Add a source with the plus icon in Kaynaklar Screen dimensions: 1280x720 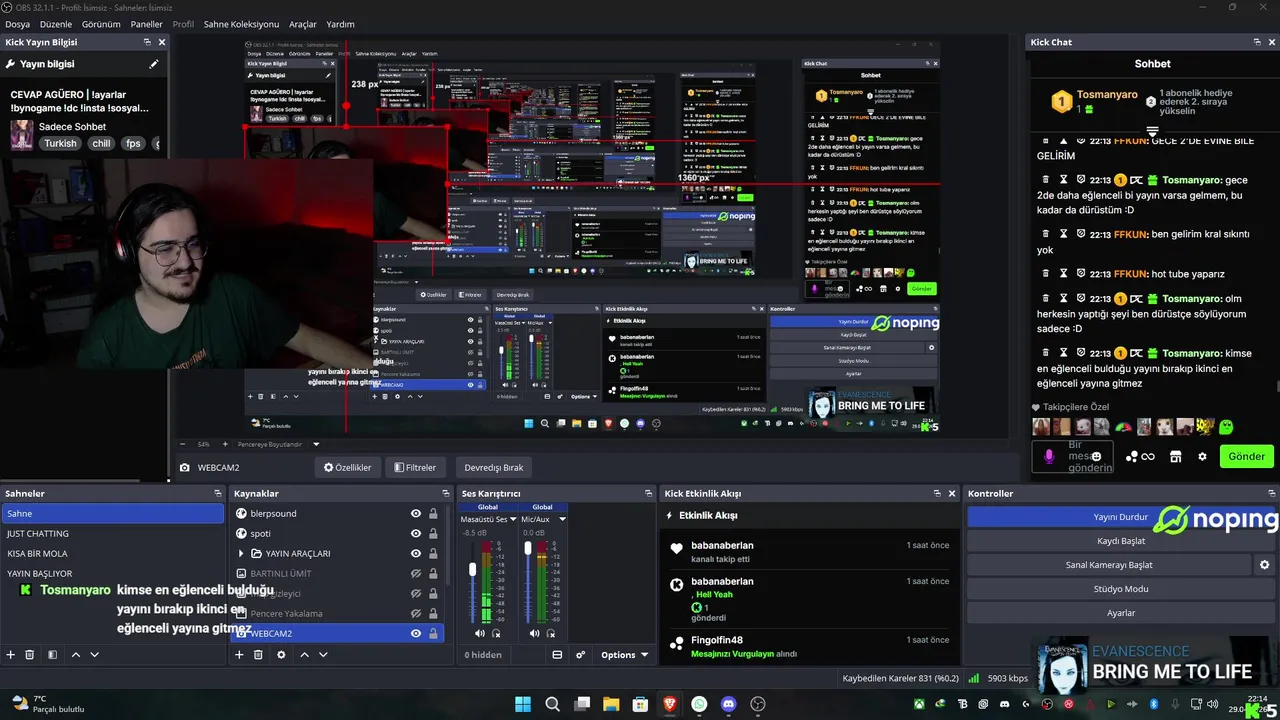tap(239, 655)
